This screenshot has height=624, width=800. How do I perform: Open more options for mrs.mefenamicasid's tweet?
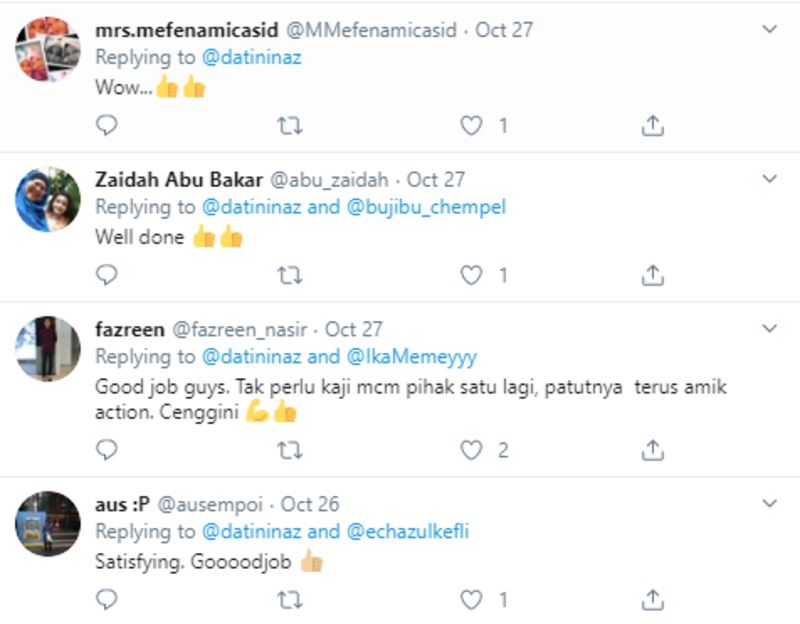point(769,30)
